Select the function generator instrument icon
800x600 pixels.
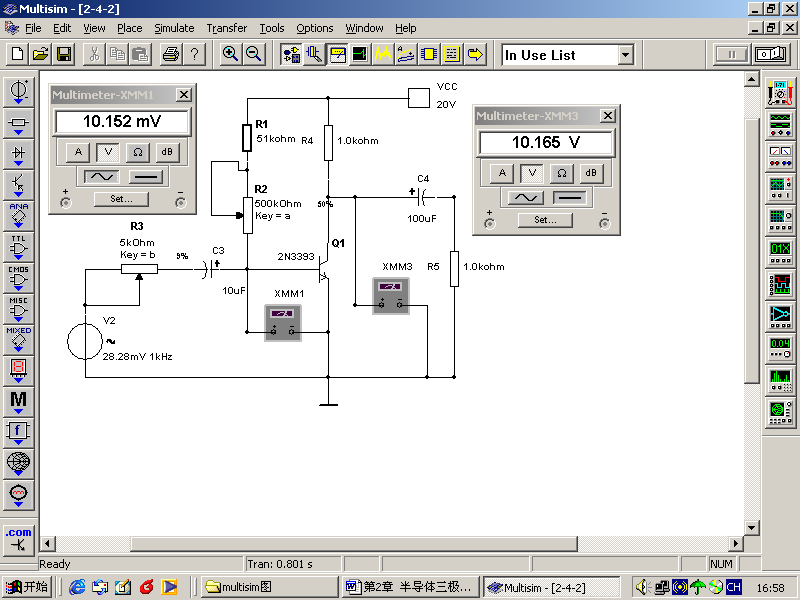point(780,125)
